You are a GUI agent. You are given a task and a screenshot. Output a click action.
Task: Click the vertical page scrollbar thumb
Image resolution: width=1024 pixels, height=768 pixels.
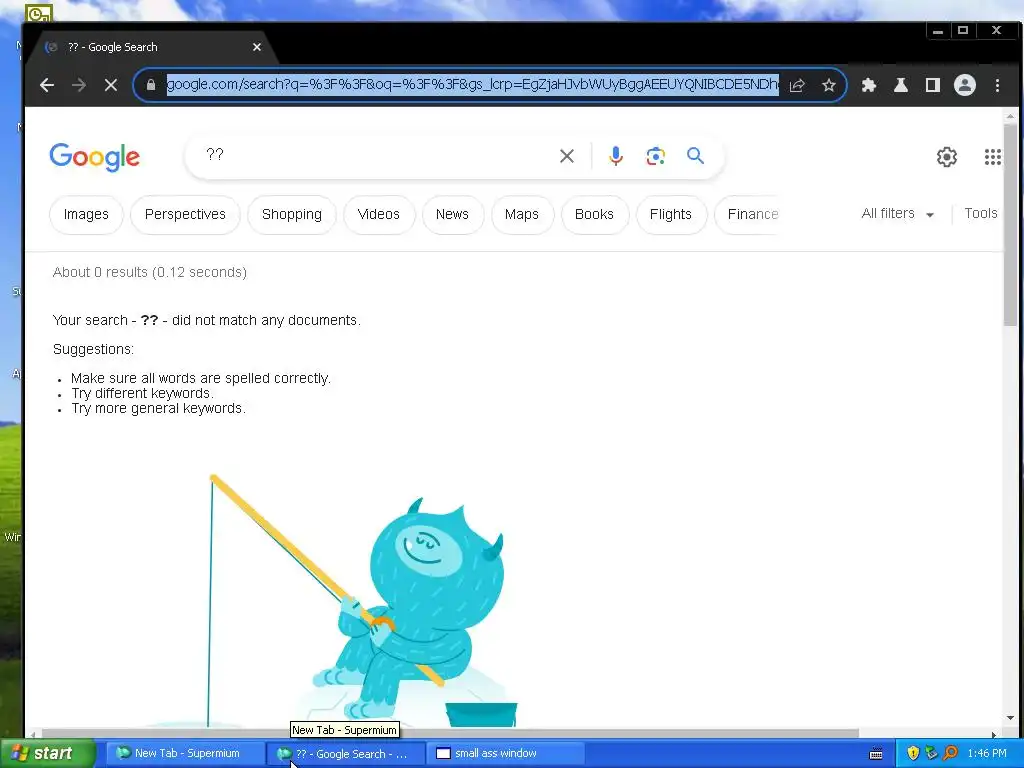point(1010,224)
